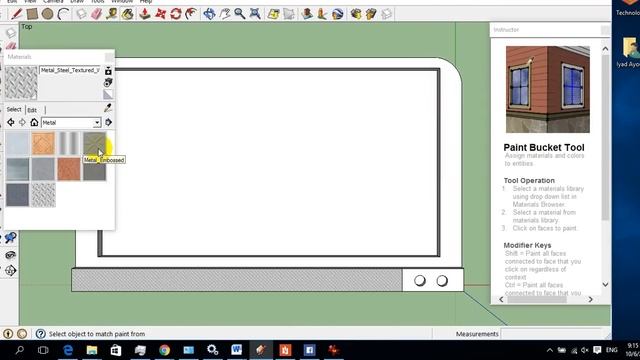Select the Zoom magnifier tool
This screenshot has width=640, height=360.
(240, 14)
